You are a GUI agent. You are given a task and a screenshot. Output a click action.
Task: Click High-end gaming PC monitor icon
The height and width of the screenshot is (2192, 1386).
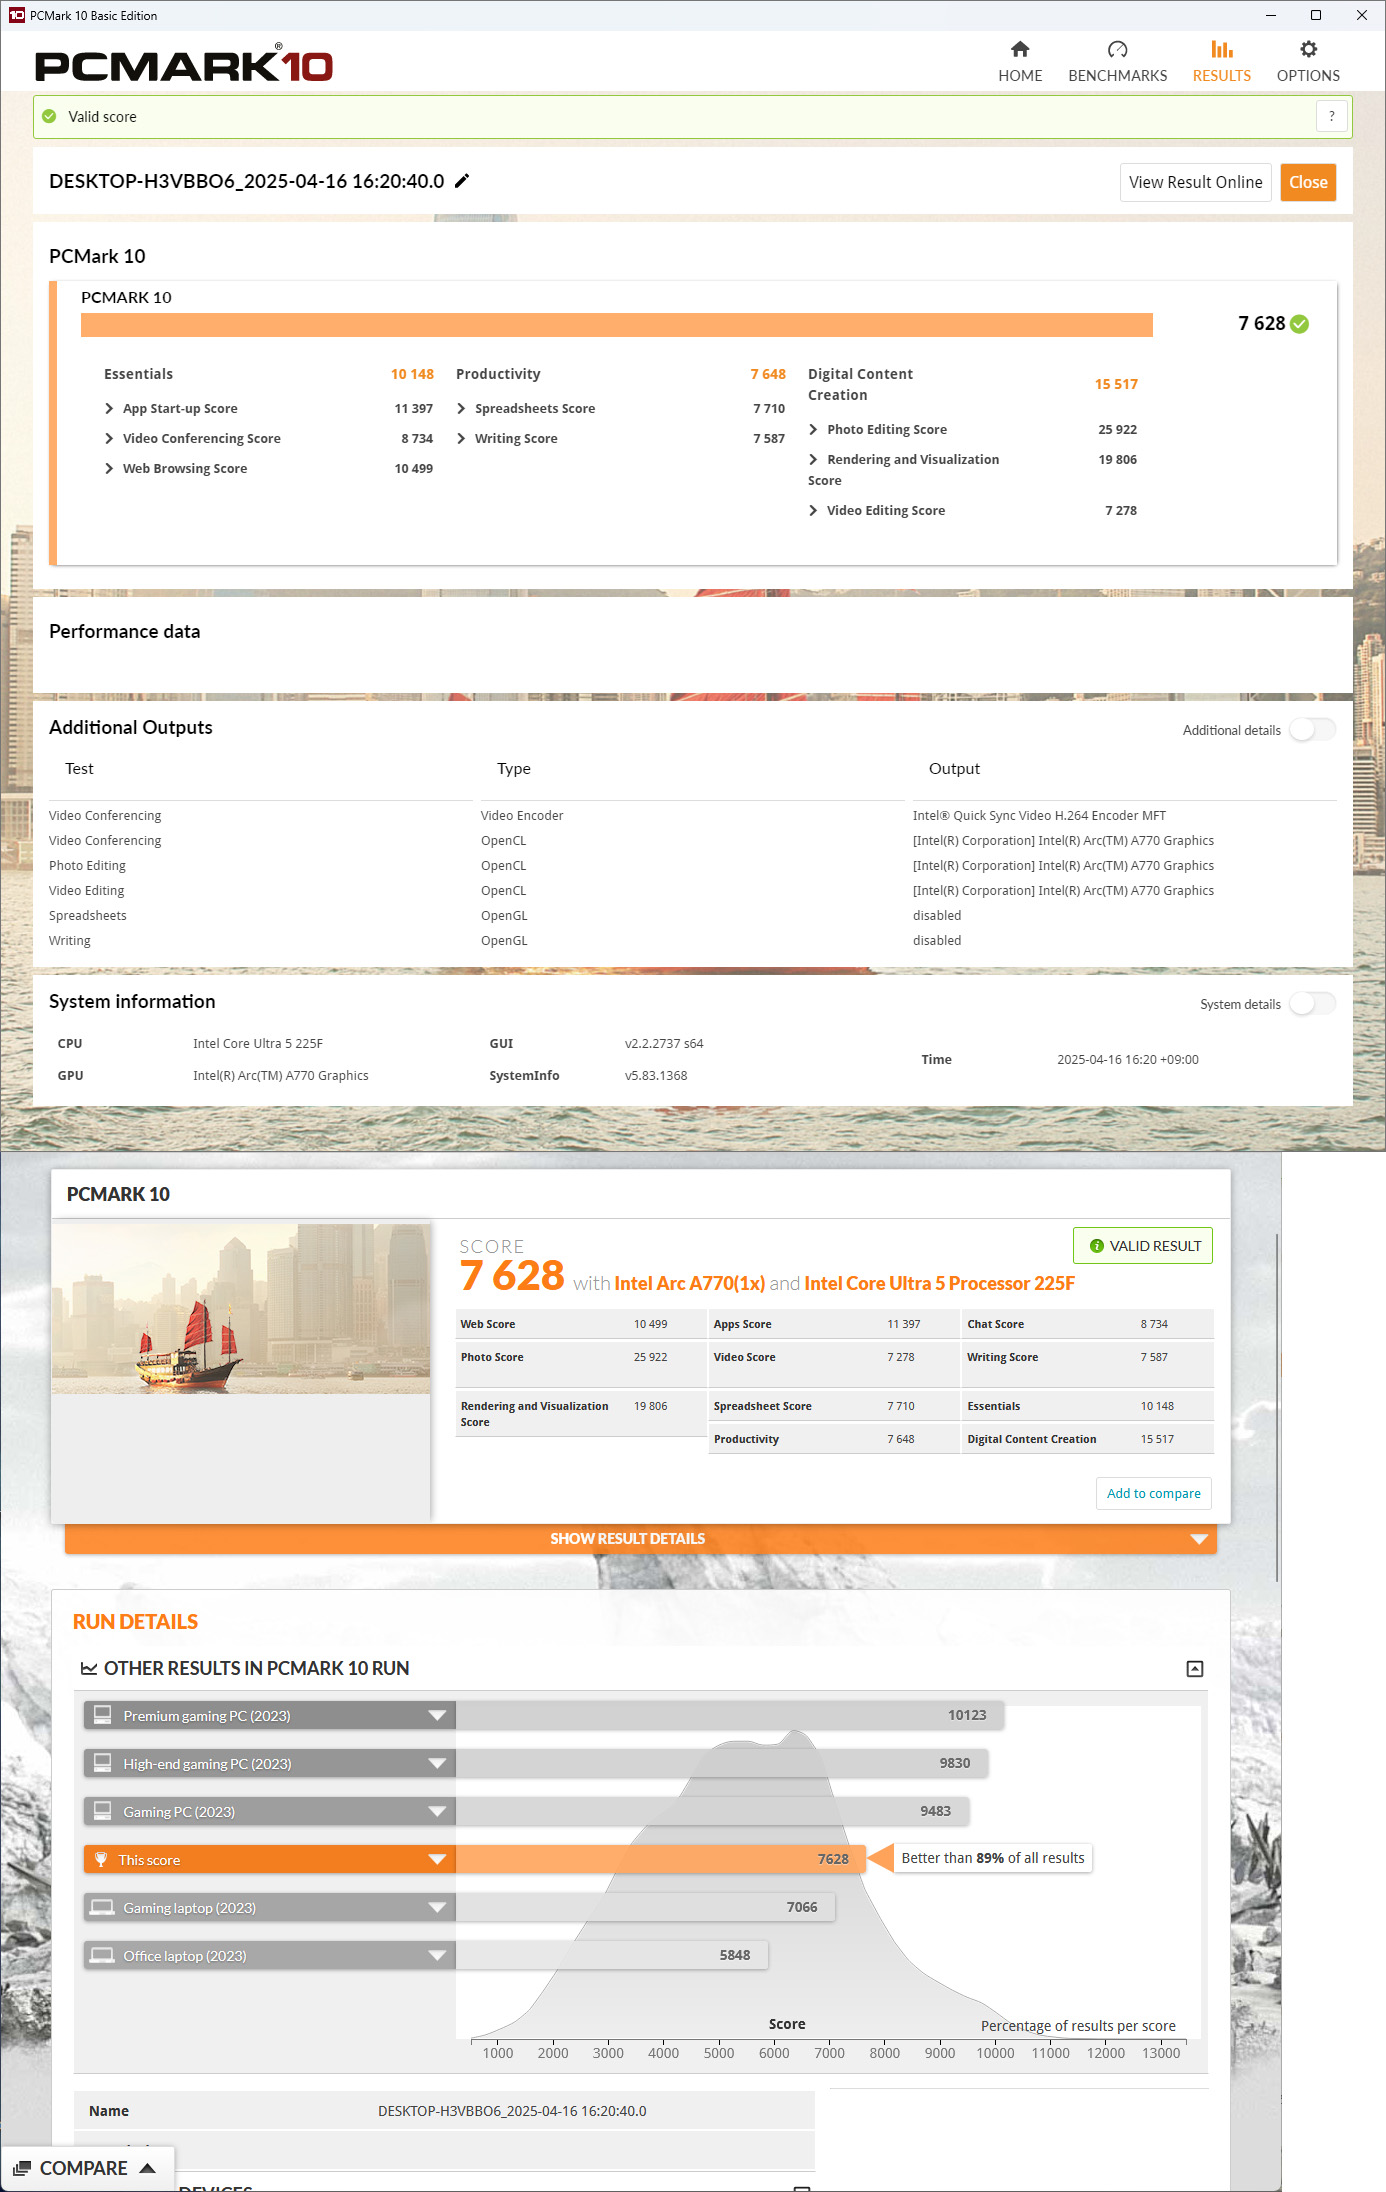pos(102,1763)
